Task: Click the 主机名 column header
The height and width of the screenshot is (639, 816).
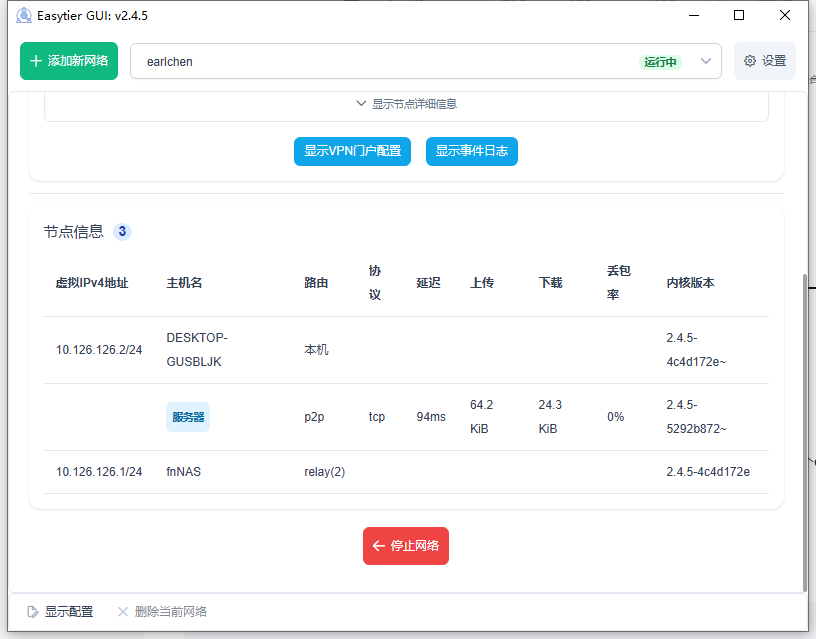Action: click(184, 283)
